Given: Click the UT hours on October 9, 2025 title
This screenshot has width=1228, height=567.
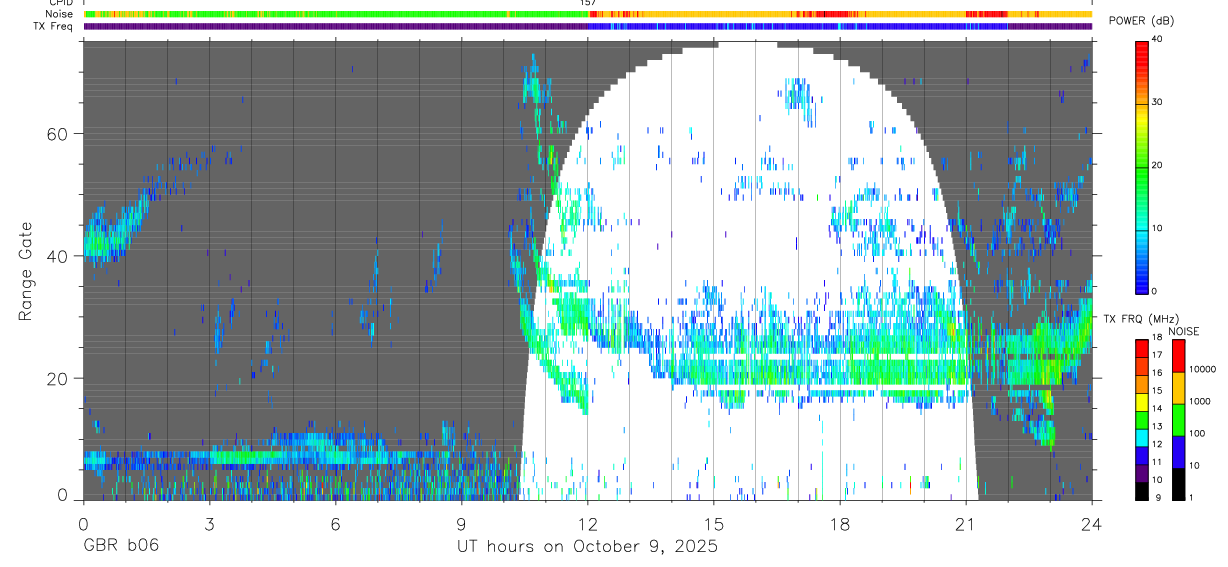Looking at the screenshot, I should pos(588,547).
